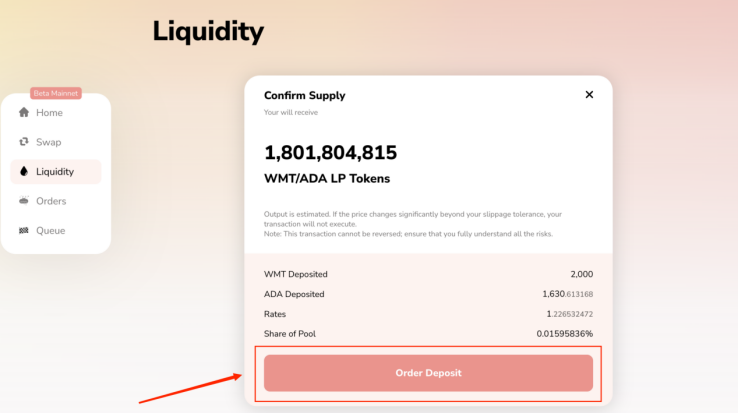Click the Rates value 1.226532472
Image resolution: width=738 pixels, height=413 pixels.
coord(570,314)
